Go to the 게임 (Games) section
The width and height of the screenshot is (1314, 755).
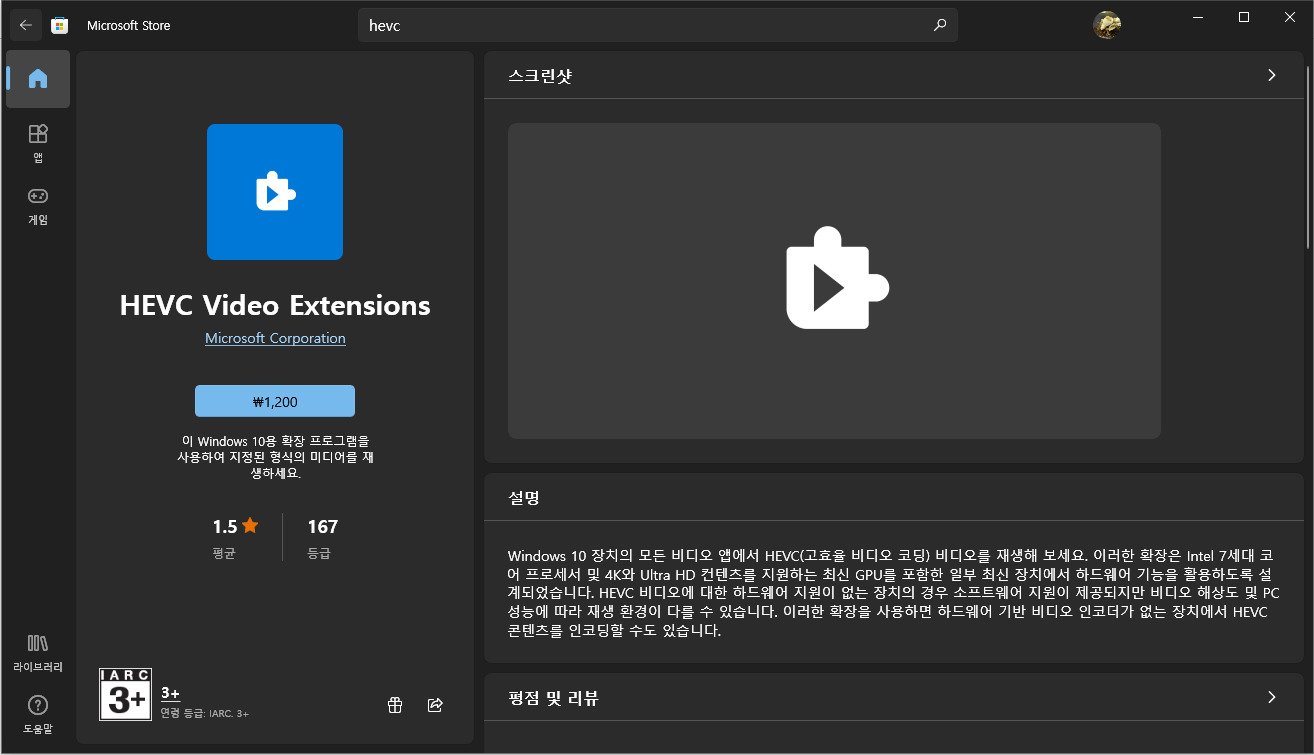click(x=38, y=205)
